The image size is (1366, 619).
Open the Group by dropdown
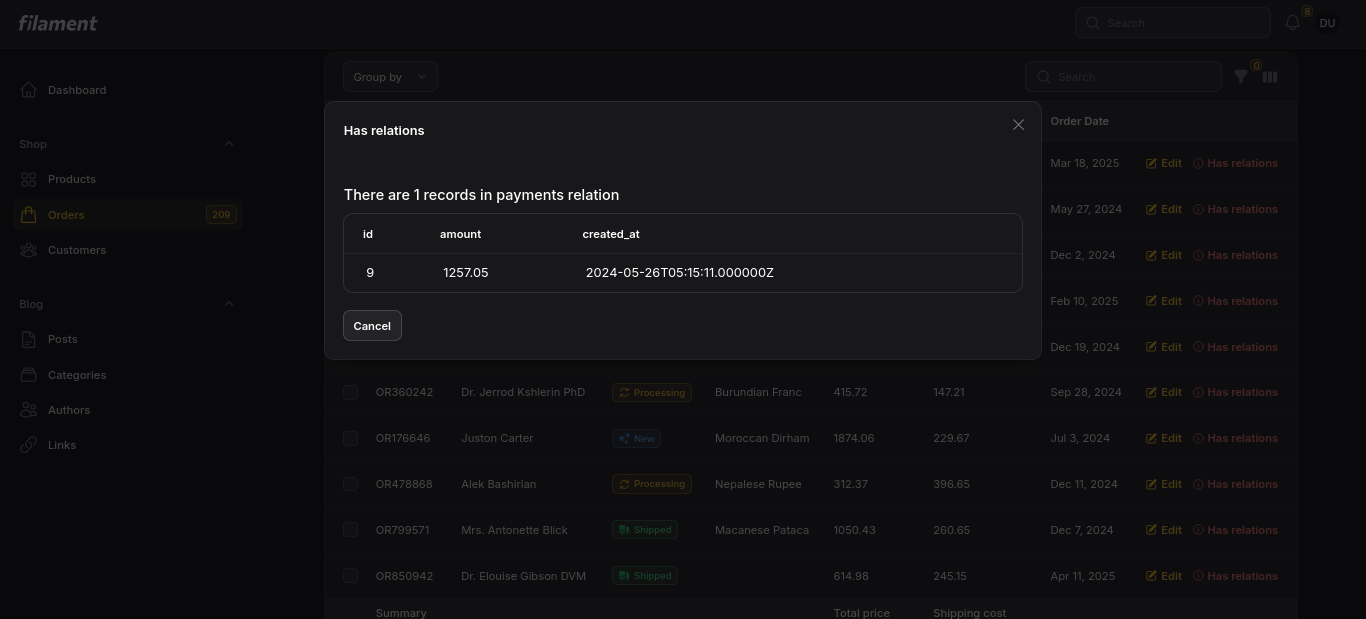pos(390,77)
